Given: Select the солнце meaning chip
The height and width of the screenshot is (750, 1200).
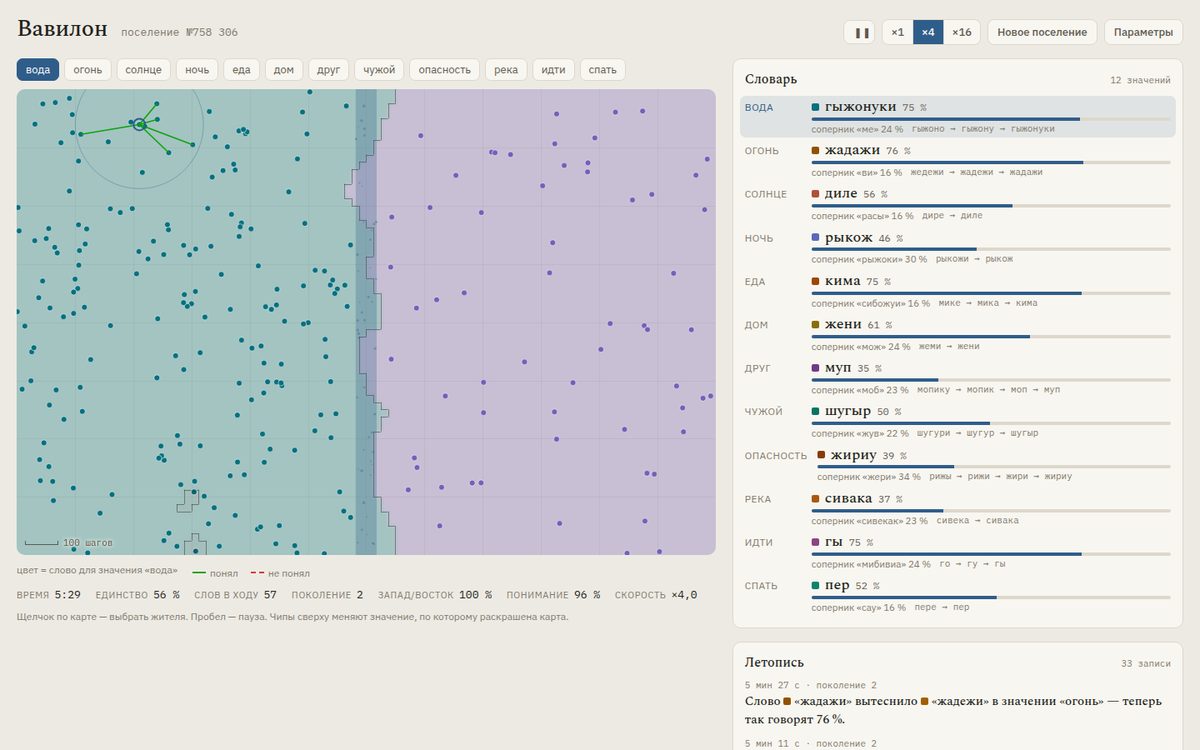Looking at the screenshot, I should pyautogui.click(x=144, y=70).
